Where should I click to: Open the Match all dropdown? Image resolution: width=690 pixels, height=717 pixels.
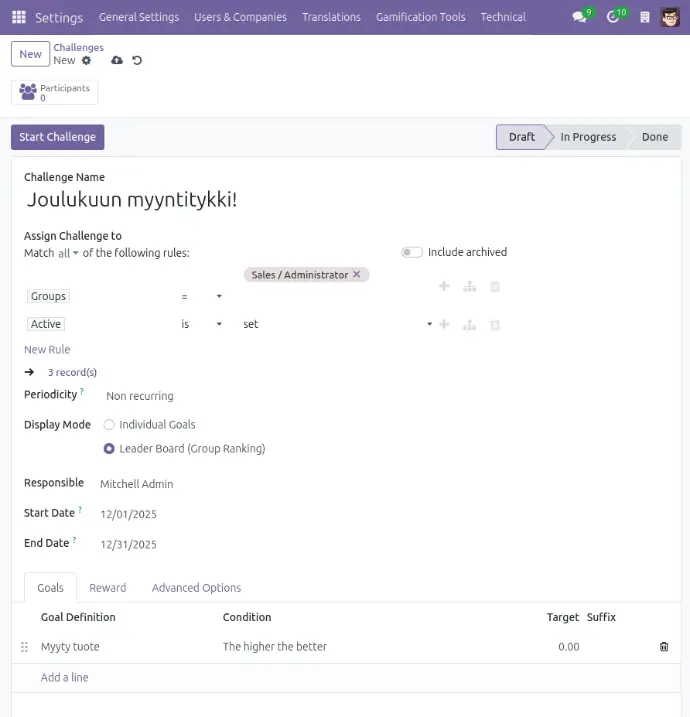(68, 254)
